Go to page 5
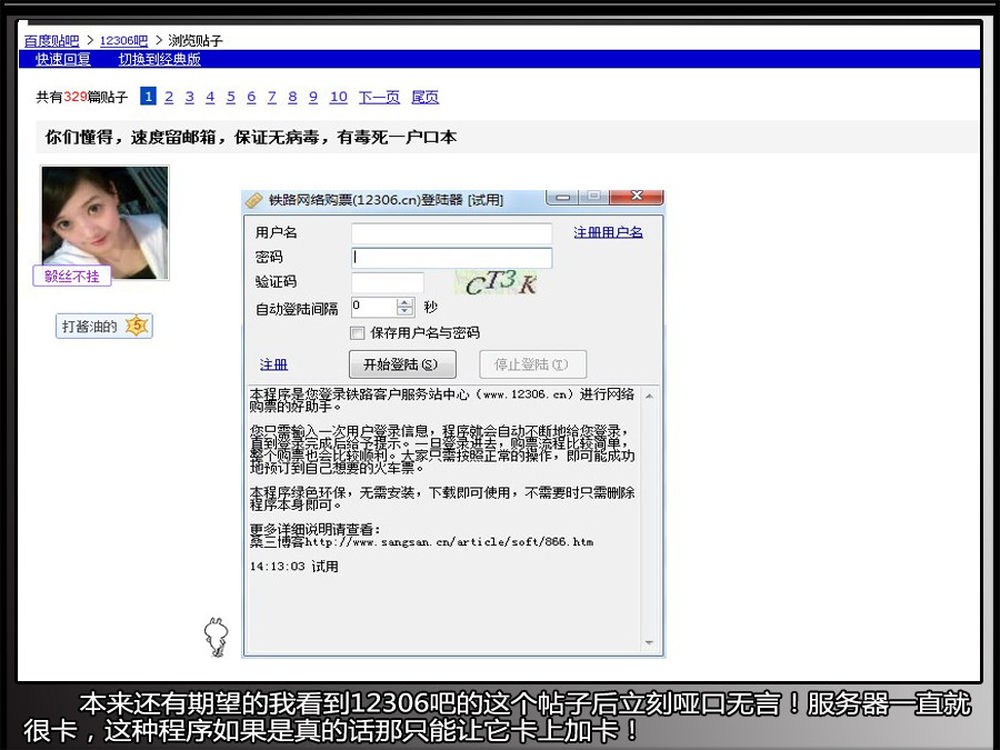Screen dimensions: 1000x750 click(231, 97)
